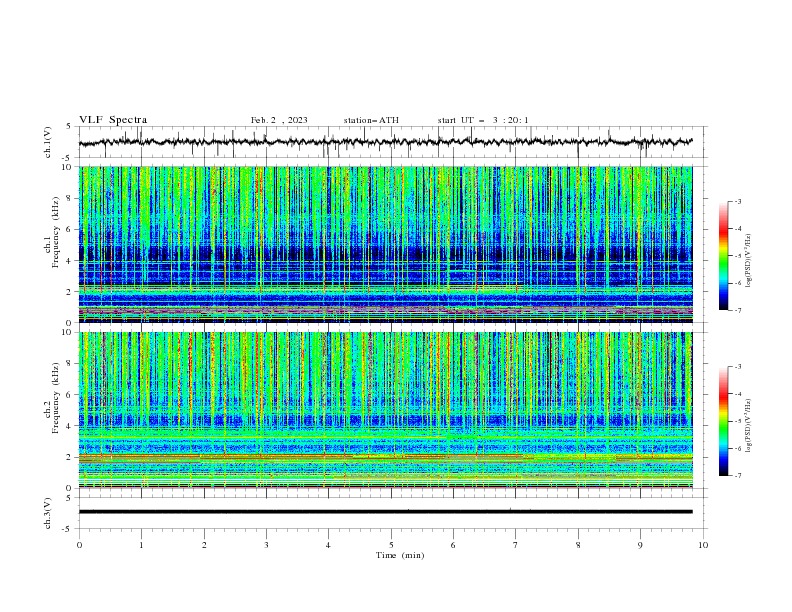Click time axis tick label '0'
Image resolution: width=792 pixels, height=612 pixels.
(x=79, y=545)
